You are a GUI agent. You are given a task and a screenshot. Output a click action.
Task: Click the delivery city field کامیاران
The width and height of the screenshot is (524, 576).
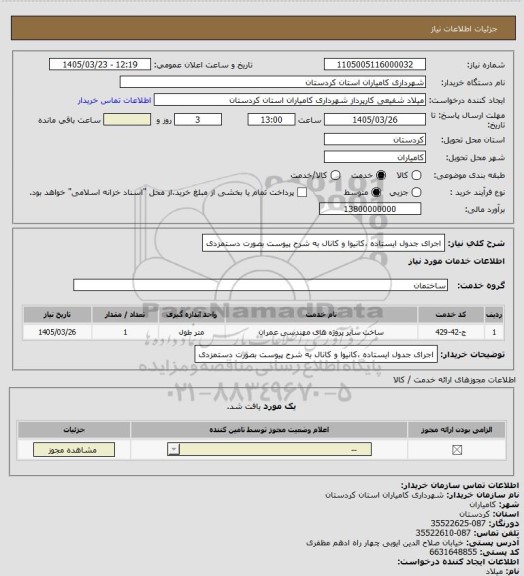pyautogui.click(x=375, y=157)
